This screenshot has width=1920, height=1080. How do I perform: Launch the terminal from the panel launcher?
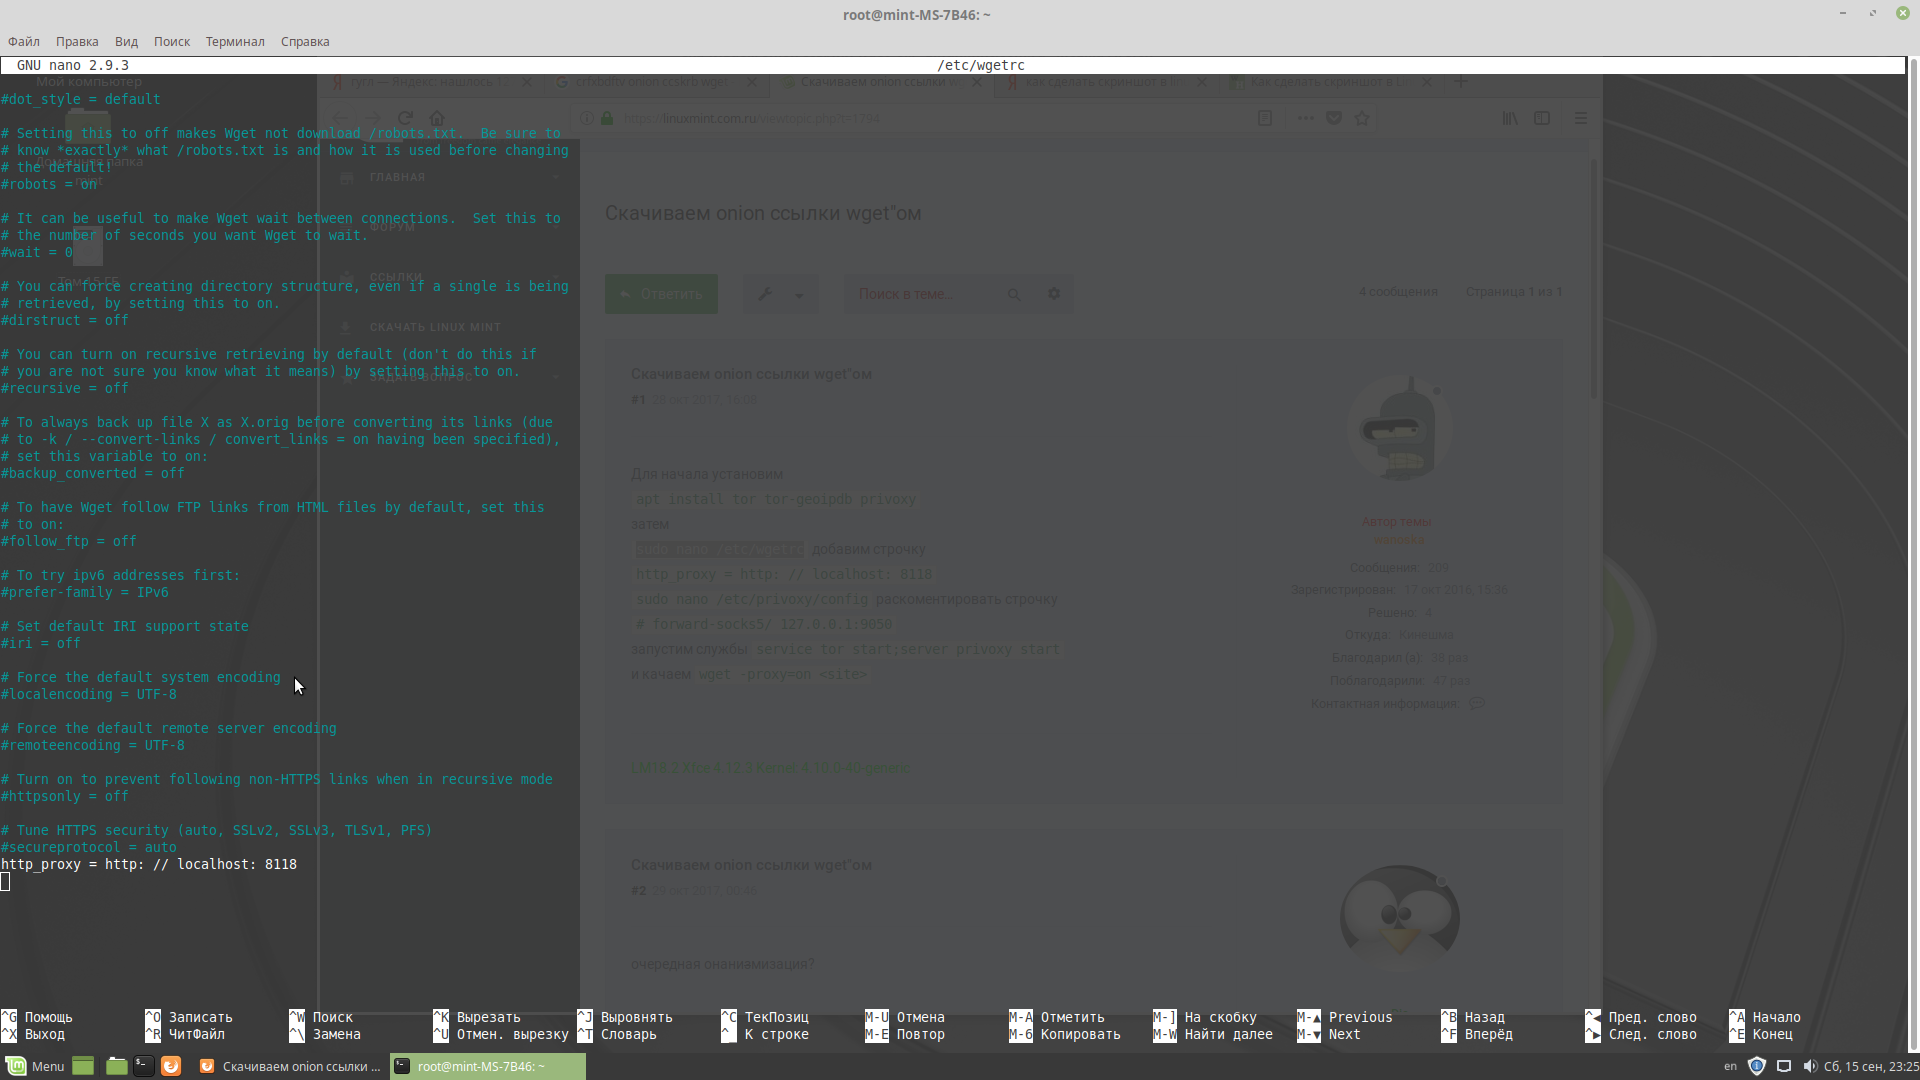(144, 1066)
